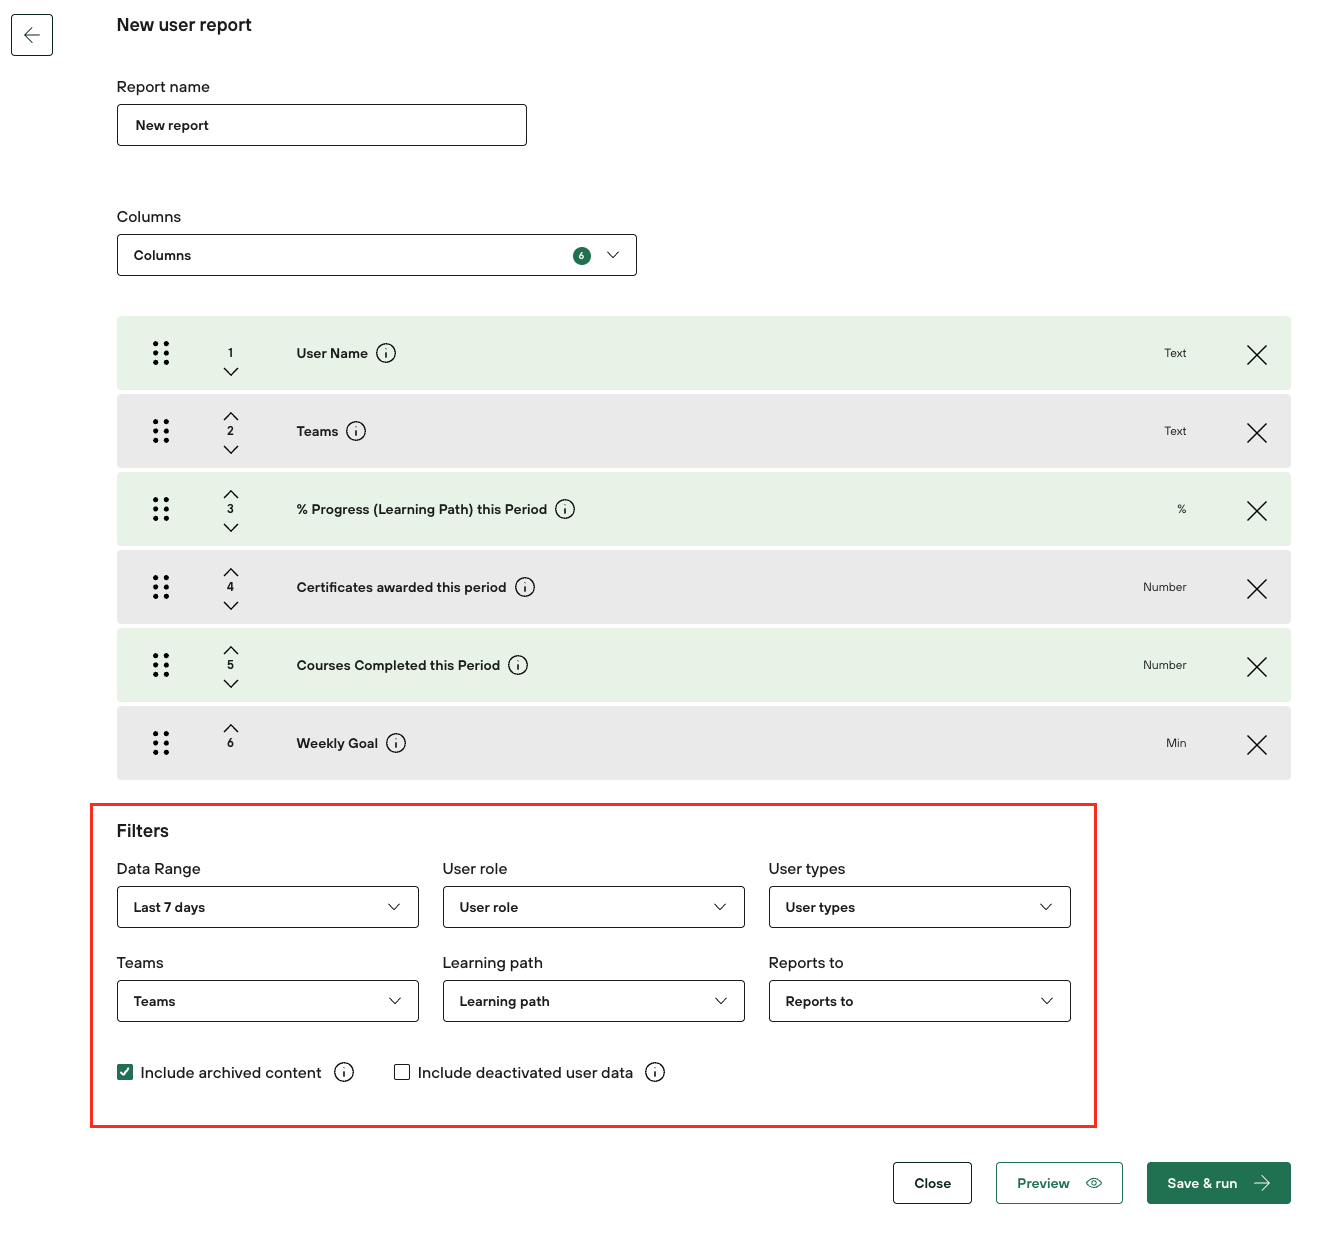Move User Name column down

pos(231,372)
